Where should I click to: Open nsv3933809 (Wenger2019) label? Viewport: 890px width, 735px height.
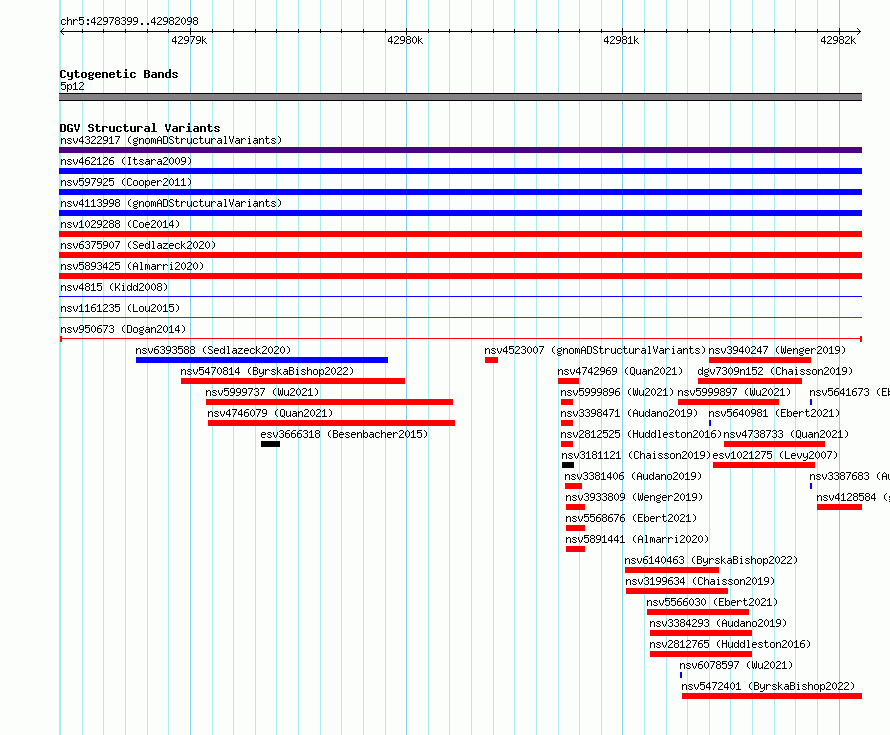pyautogui.click(x=634, y=497)
